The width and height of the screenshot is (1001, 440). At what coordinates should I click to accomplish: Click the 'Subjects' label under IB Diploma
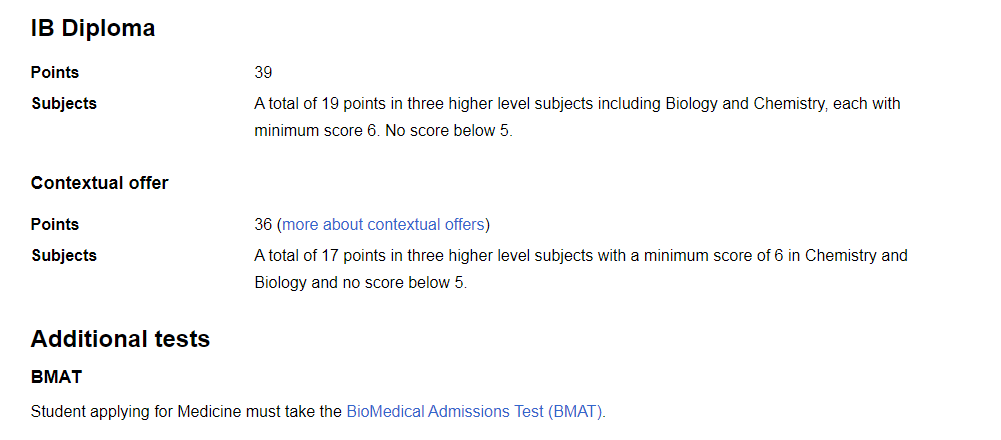point(64,103)
